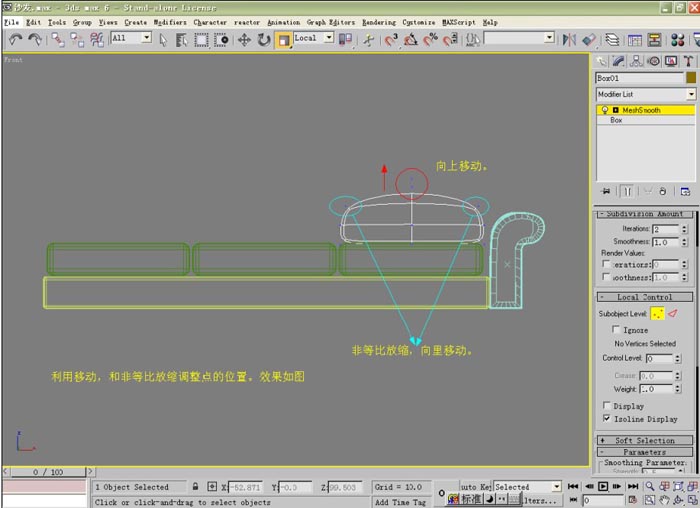Click the Undo arrow in toolbar
The height and width of the screenshot is (508, 700).
[x=15, y=39]
